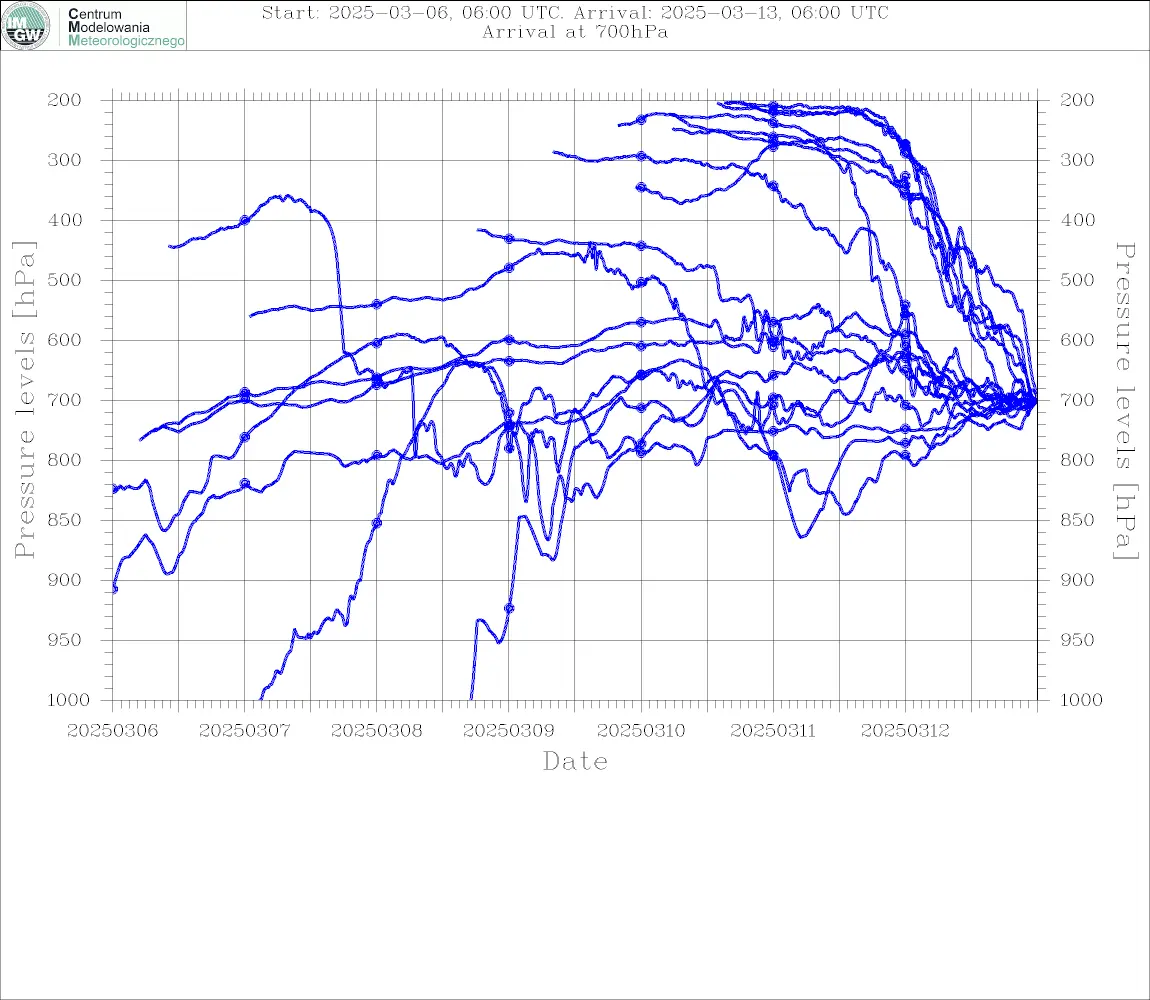
Task: Click the Centrum Modelowania Meteorologicznego logo text
Action: (x=125, y=27)
